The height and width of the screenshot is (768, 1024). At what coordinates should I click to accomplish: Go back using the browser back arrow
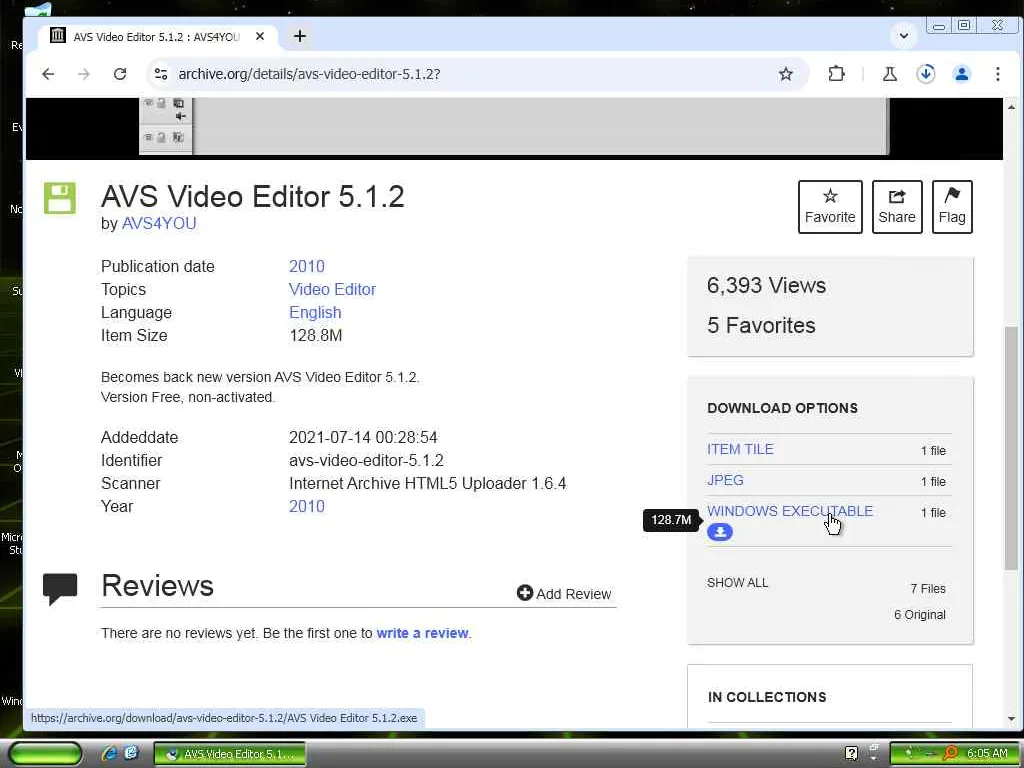pyautogui.click(x=48, y=74)
